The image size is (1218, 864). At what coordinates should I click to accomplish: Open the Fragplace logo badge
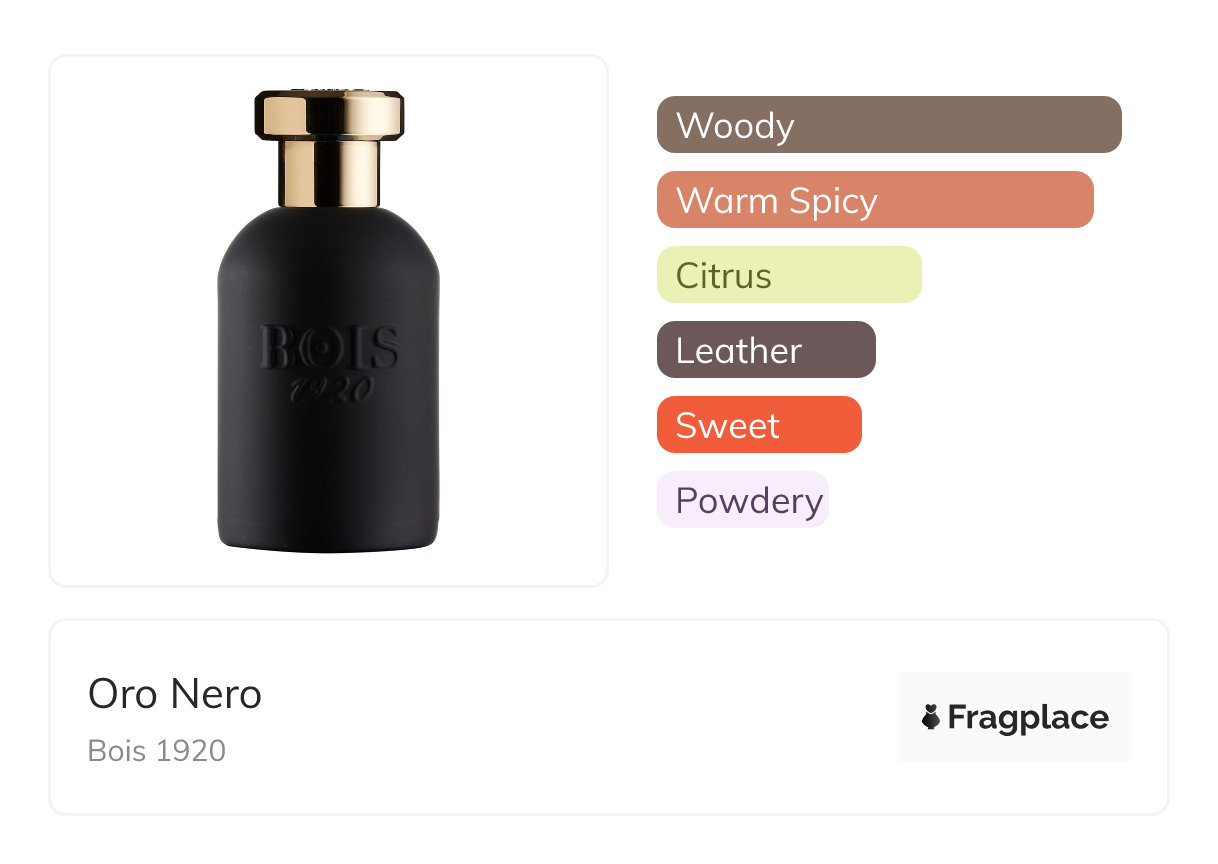click(1014, 717)
